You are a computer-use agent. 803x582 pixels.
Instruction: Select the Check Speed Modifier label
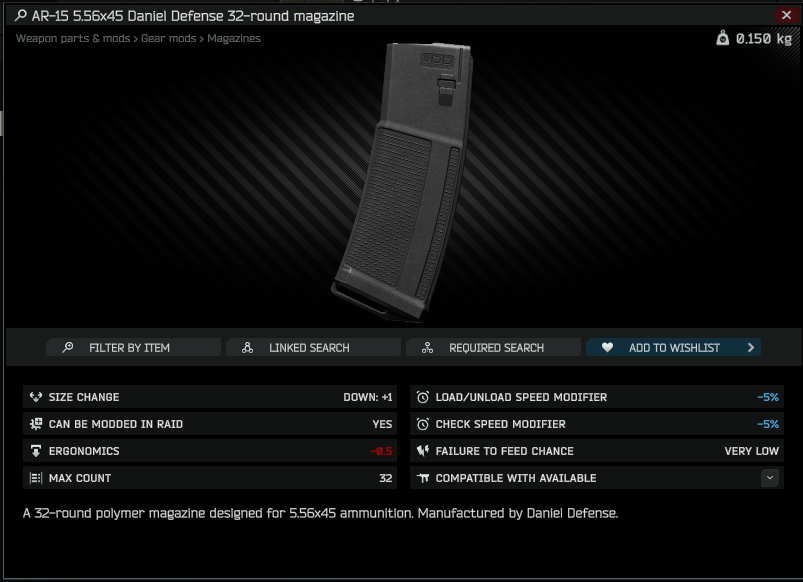[x=500, y=424]
